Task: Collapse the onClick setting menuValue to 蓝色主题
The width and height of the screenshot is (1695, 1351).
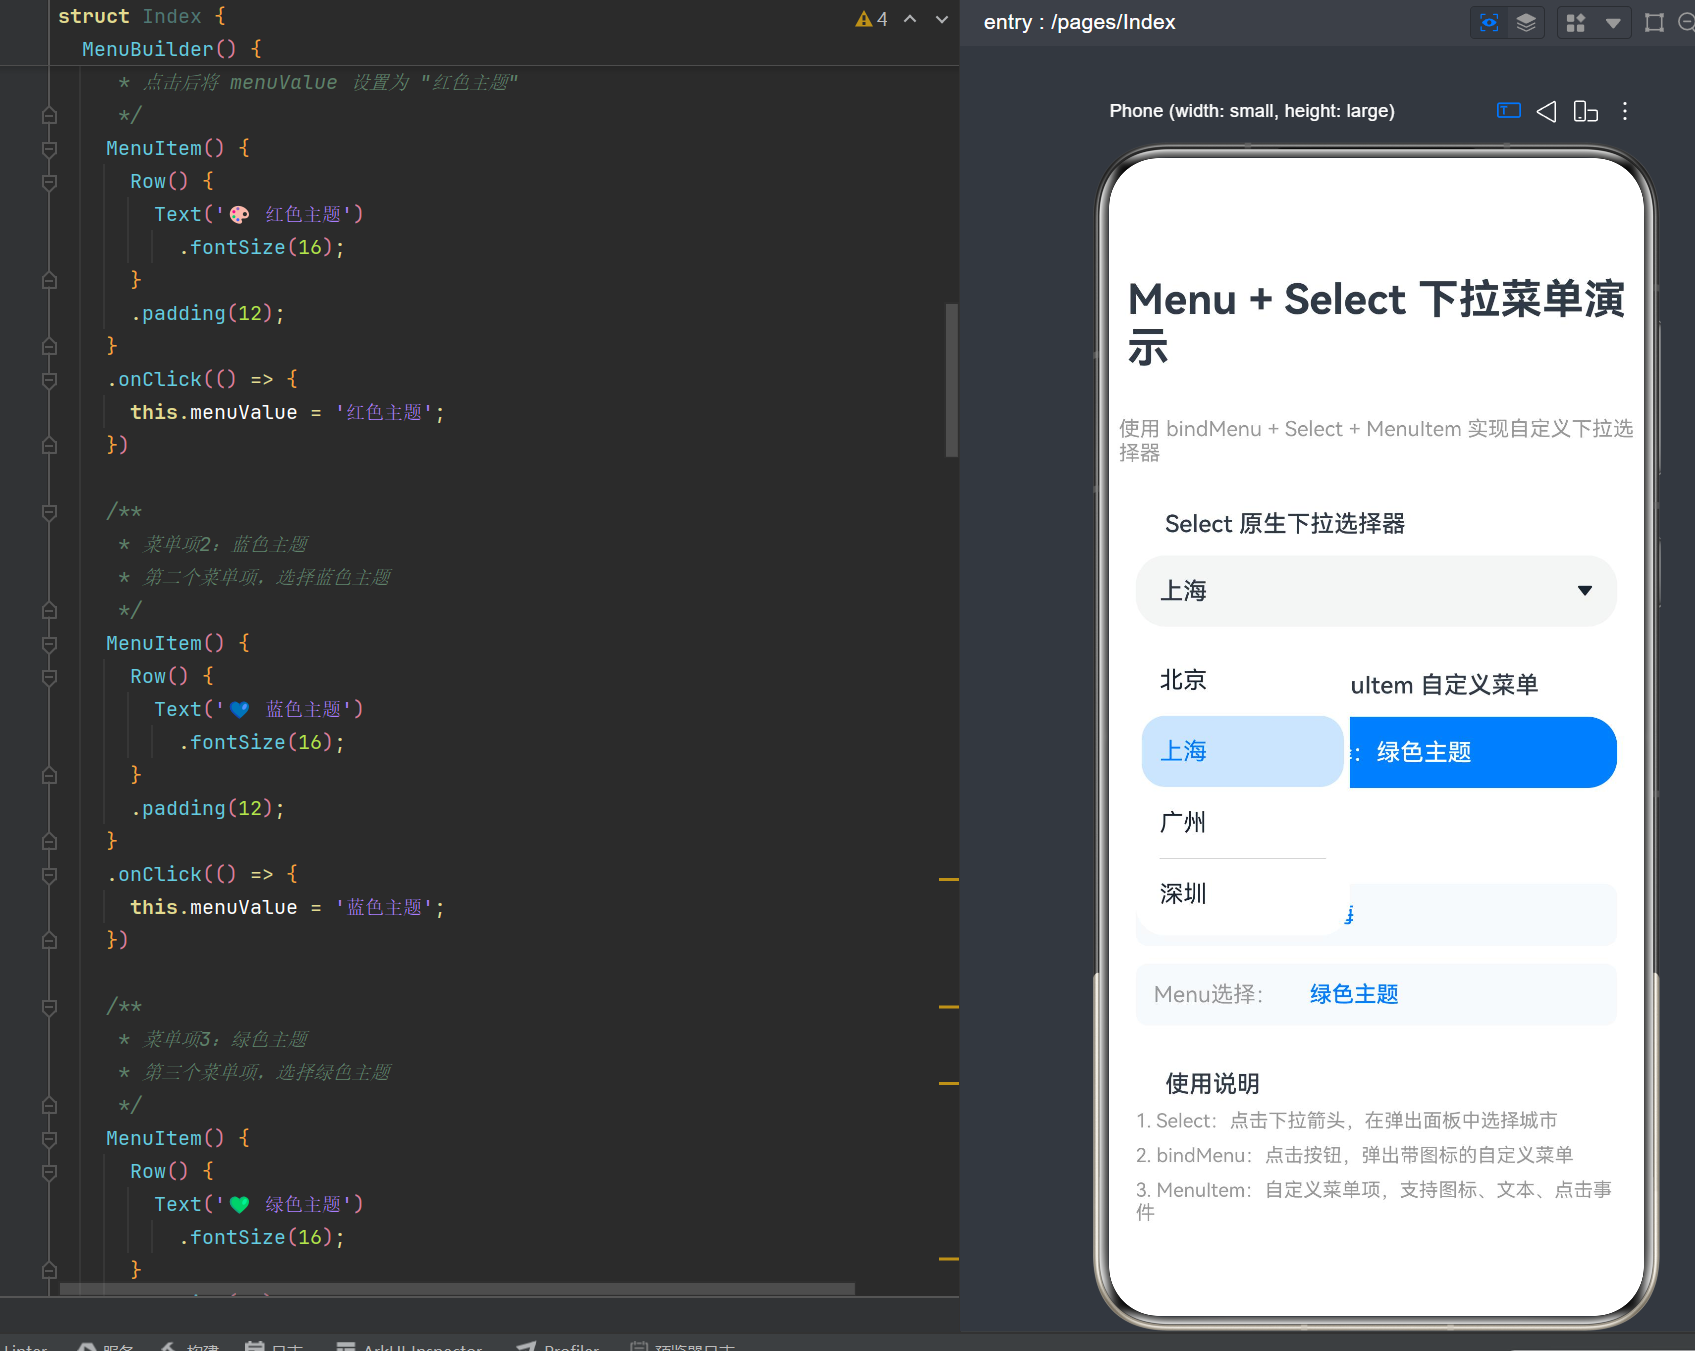Action: coord(49,875)
